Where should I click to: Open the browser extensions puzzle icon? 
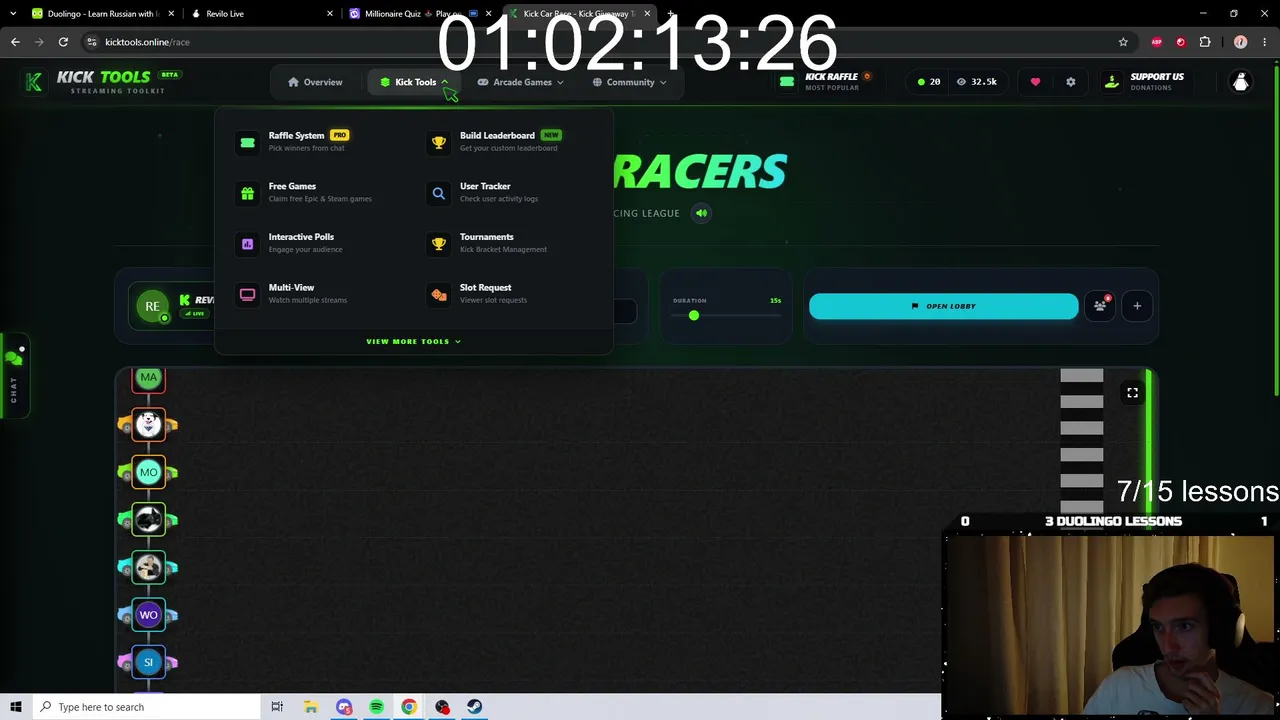pyautogui.click(x=1205, y=42)
